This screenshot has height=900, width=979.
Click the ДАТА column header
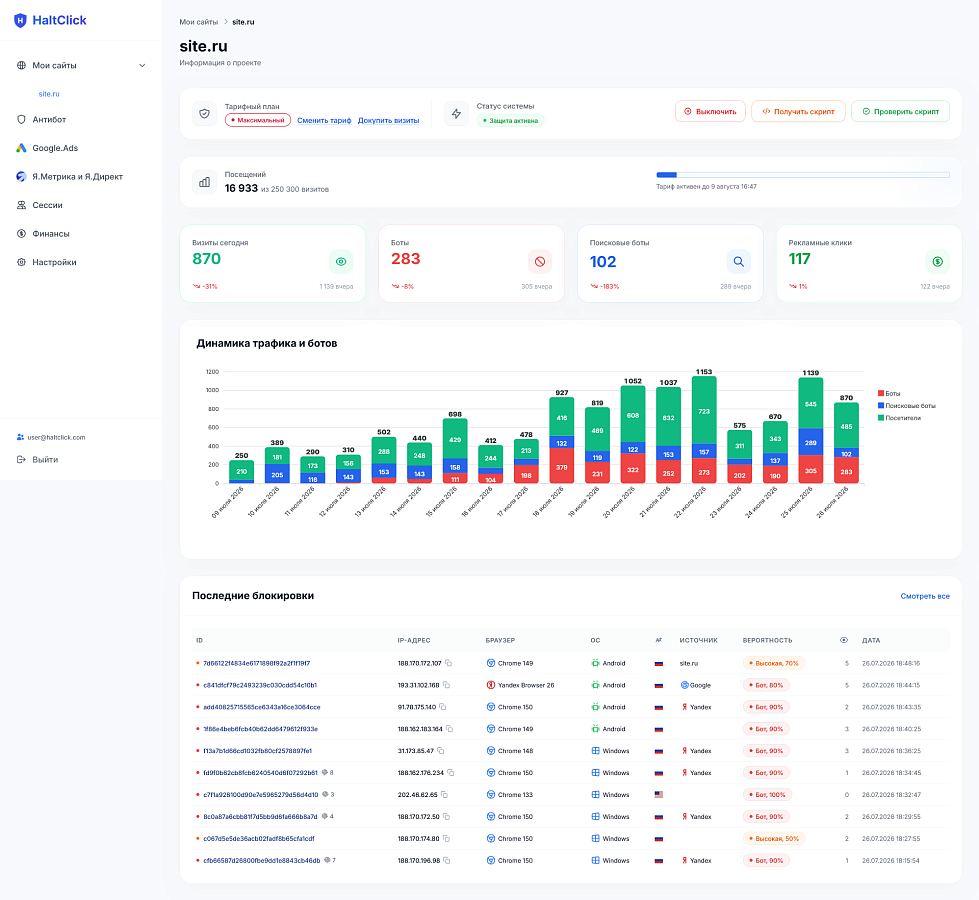pyautogui.click(x=871, y=640)
